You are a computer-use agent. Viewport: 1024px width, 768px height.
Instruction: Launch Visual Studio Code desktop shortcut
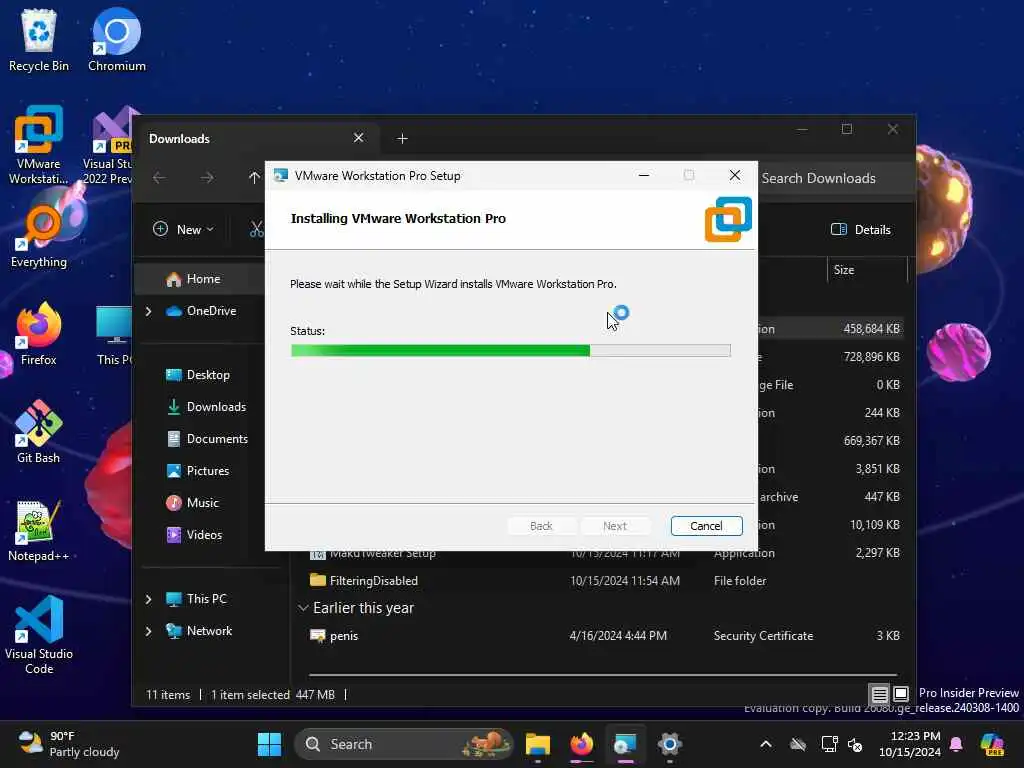click(x=39, y=635)
